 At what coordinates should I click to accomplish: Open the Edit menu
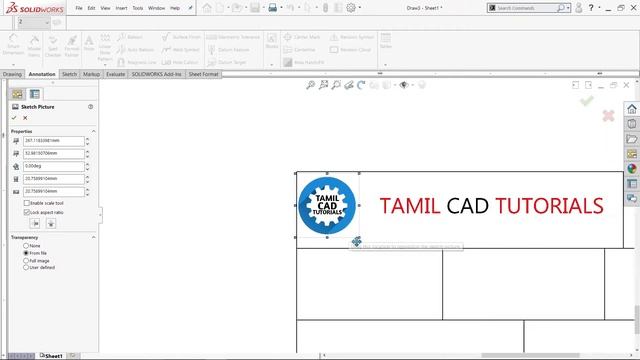coord(91,8)
